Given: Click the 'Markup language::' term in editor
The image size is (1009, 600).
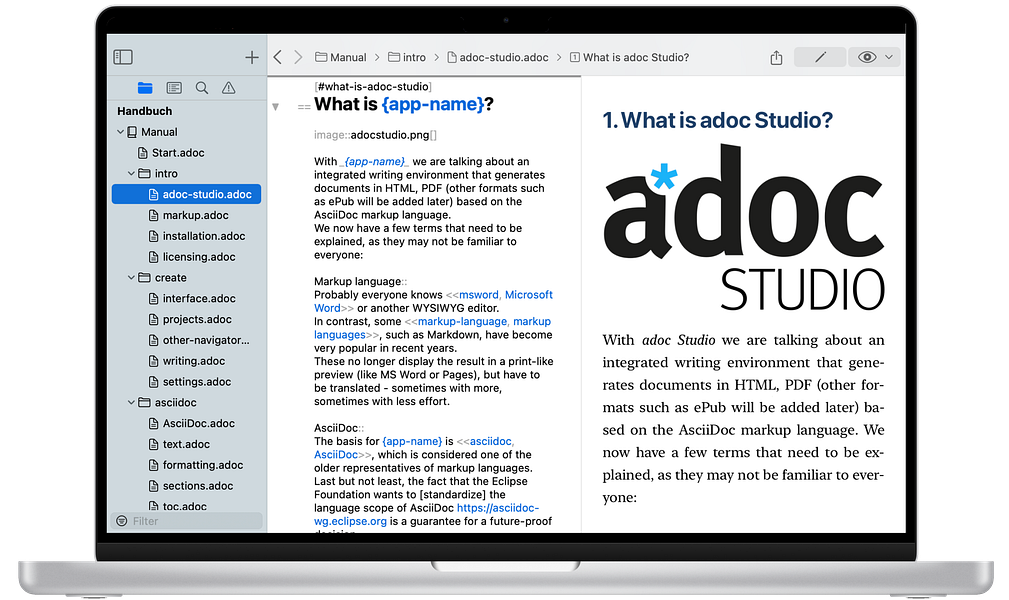Looking at the screenshot, I should pyautogui.click(x=360, y=281).
